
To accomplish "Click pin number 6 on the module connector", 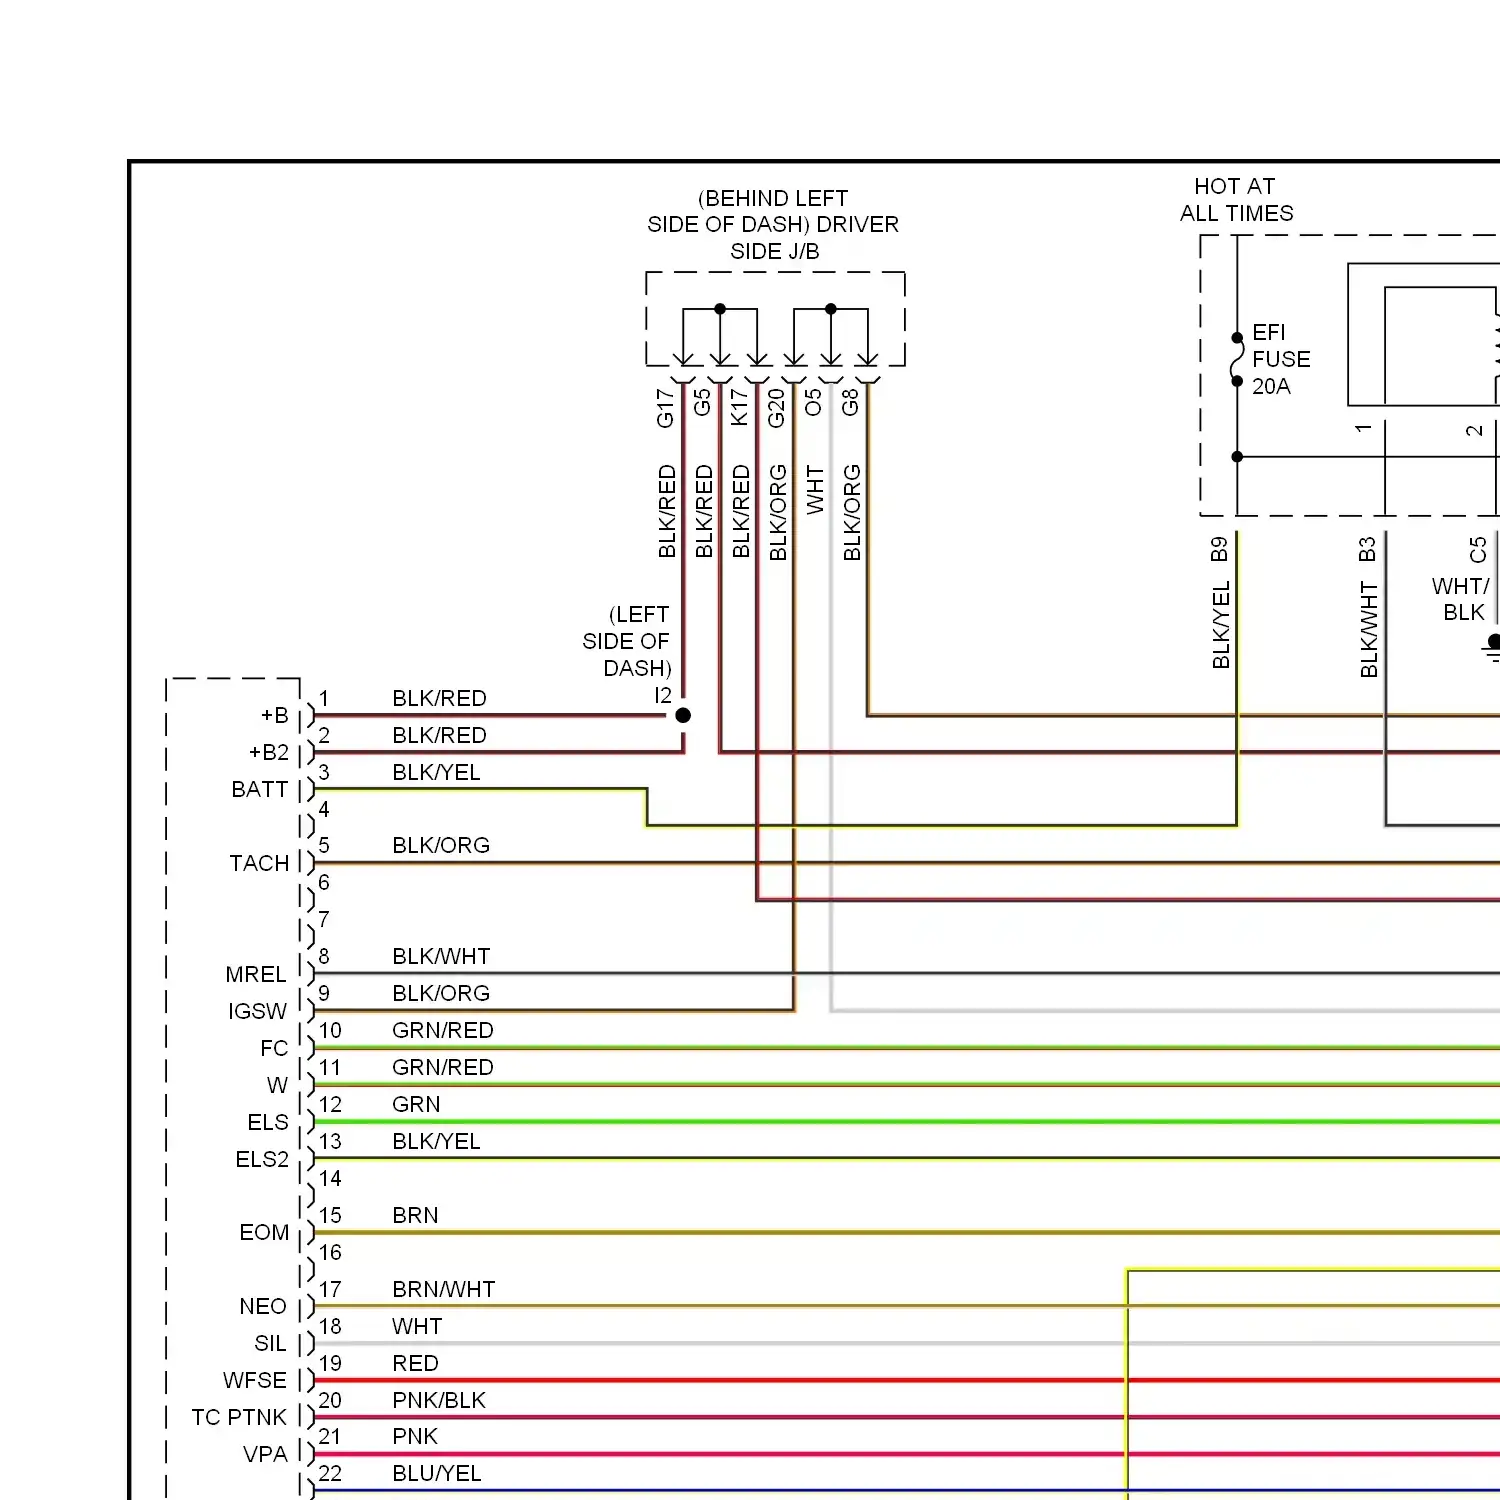I will tap(324, 883).
